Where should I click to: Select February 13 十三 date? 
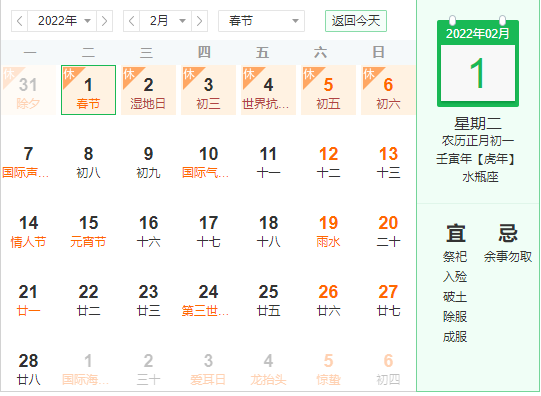388,162
